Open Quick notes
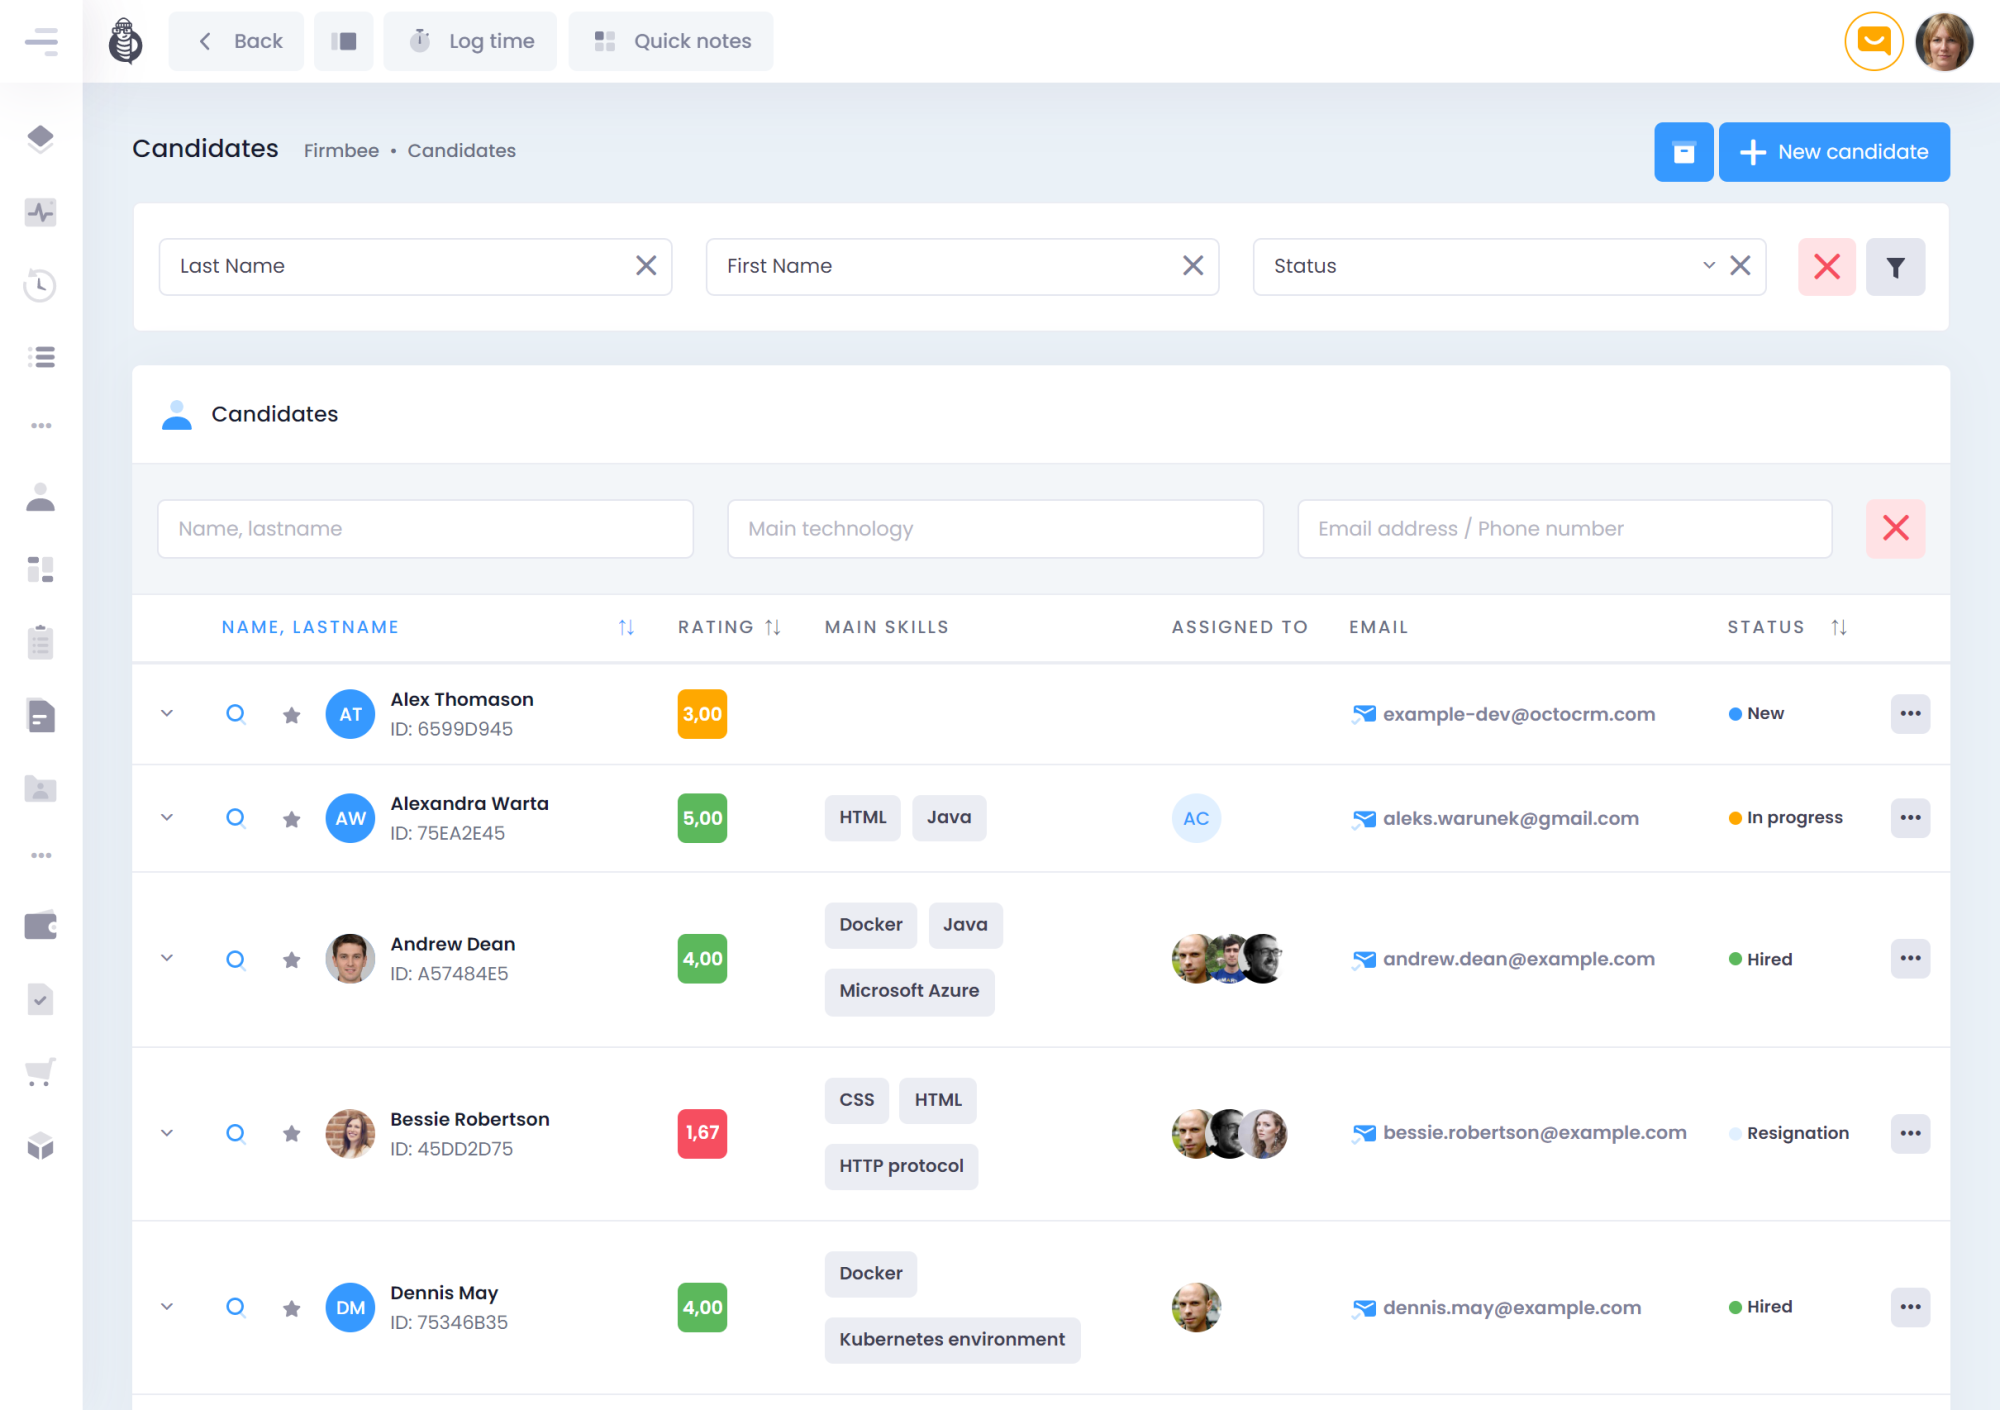 671,41
